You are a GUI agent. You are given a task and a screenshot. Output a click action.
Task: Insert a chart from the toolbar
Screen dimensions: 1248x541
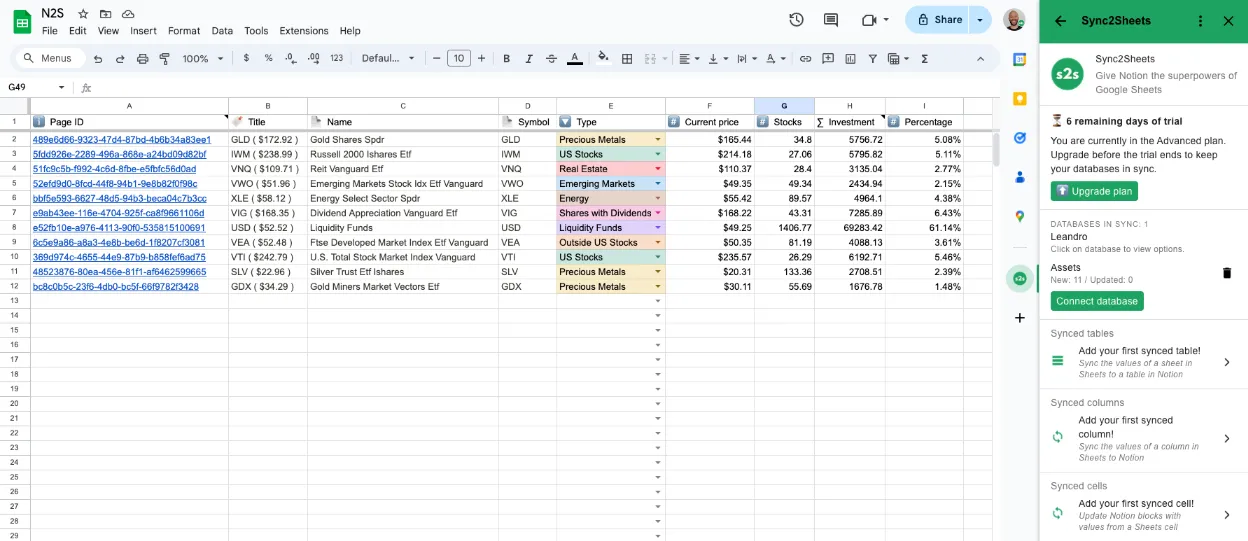click(x=850, y=59)
